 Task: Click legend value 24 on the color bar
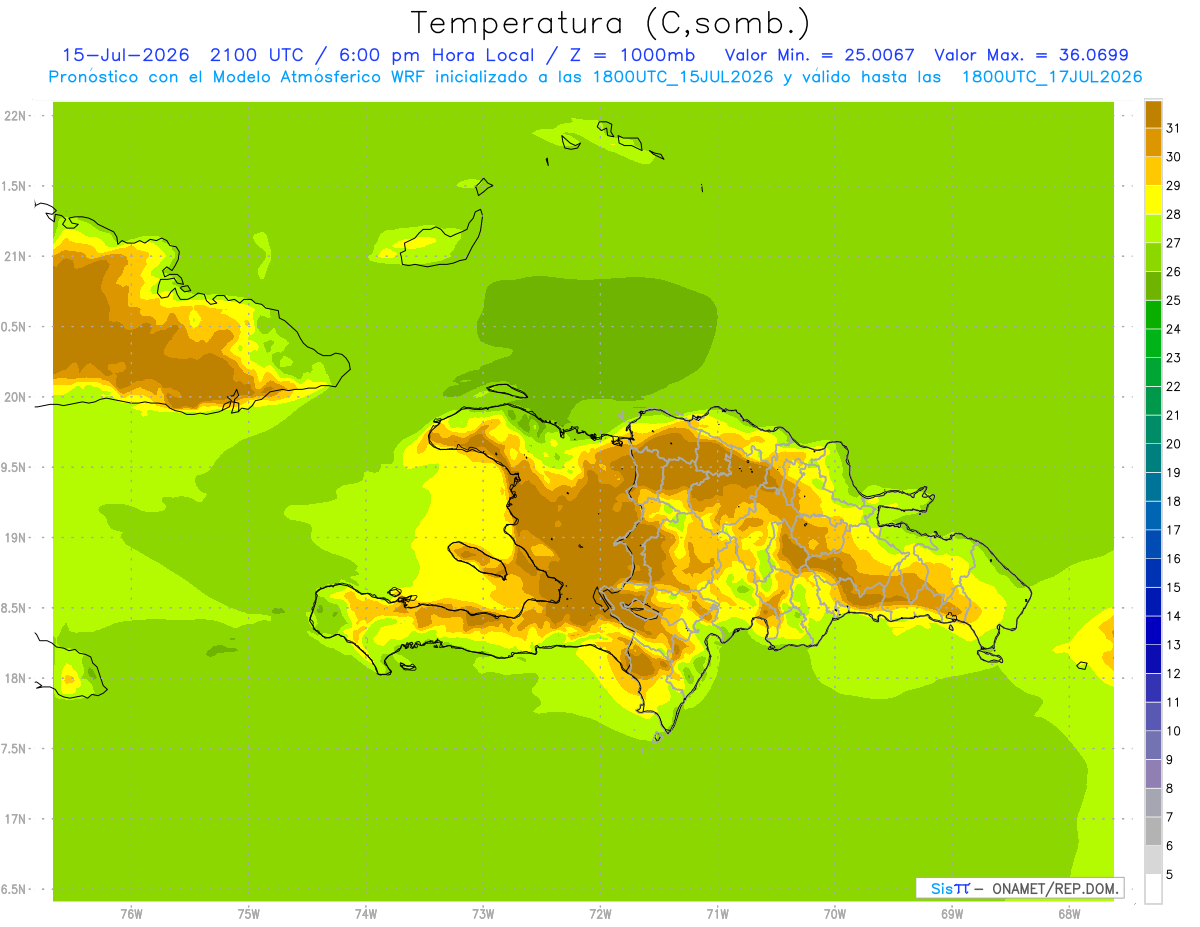[x=1173, y=328]
